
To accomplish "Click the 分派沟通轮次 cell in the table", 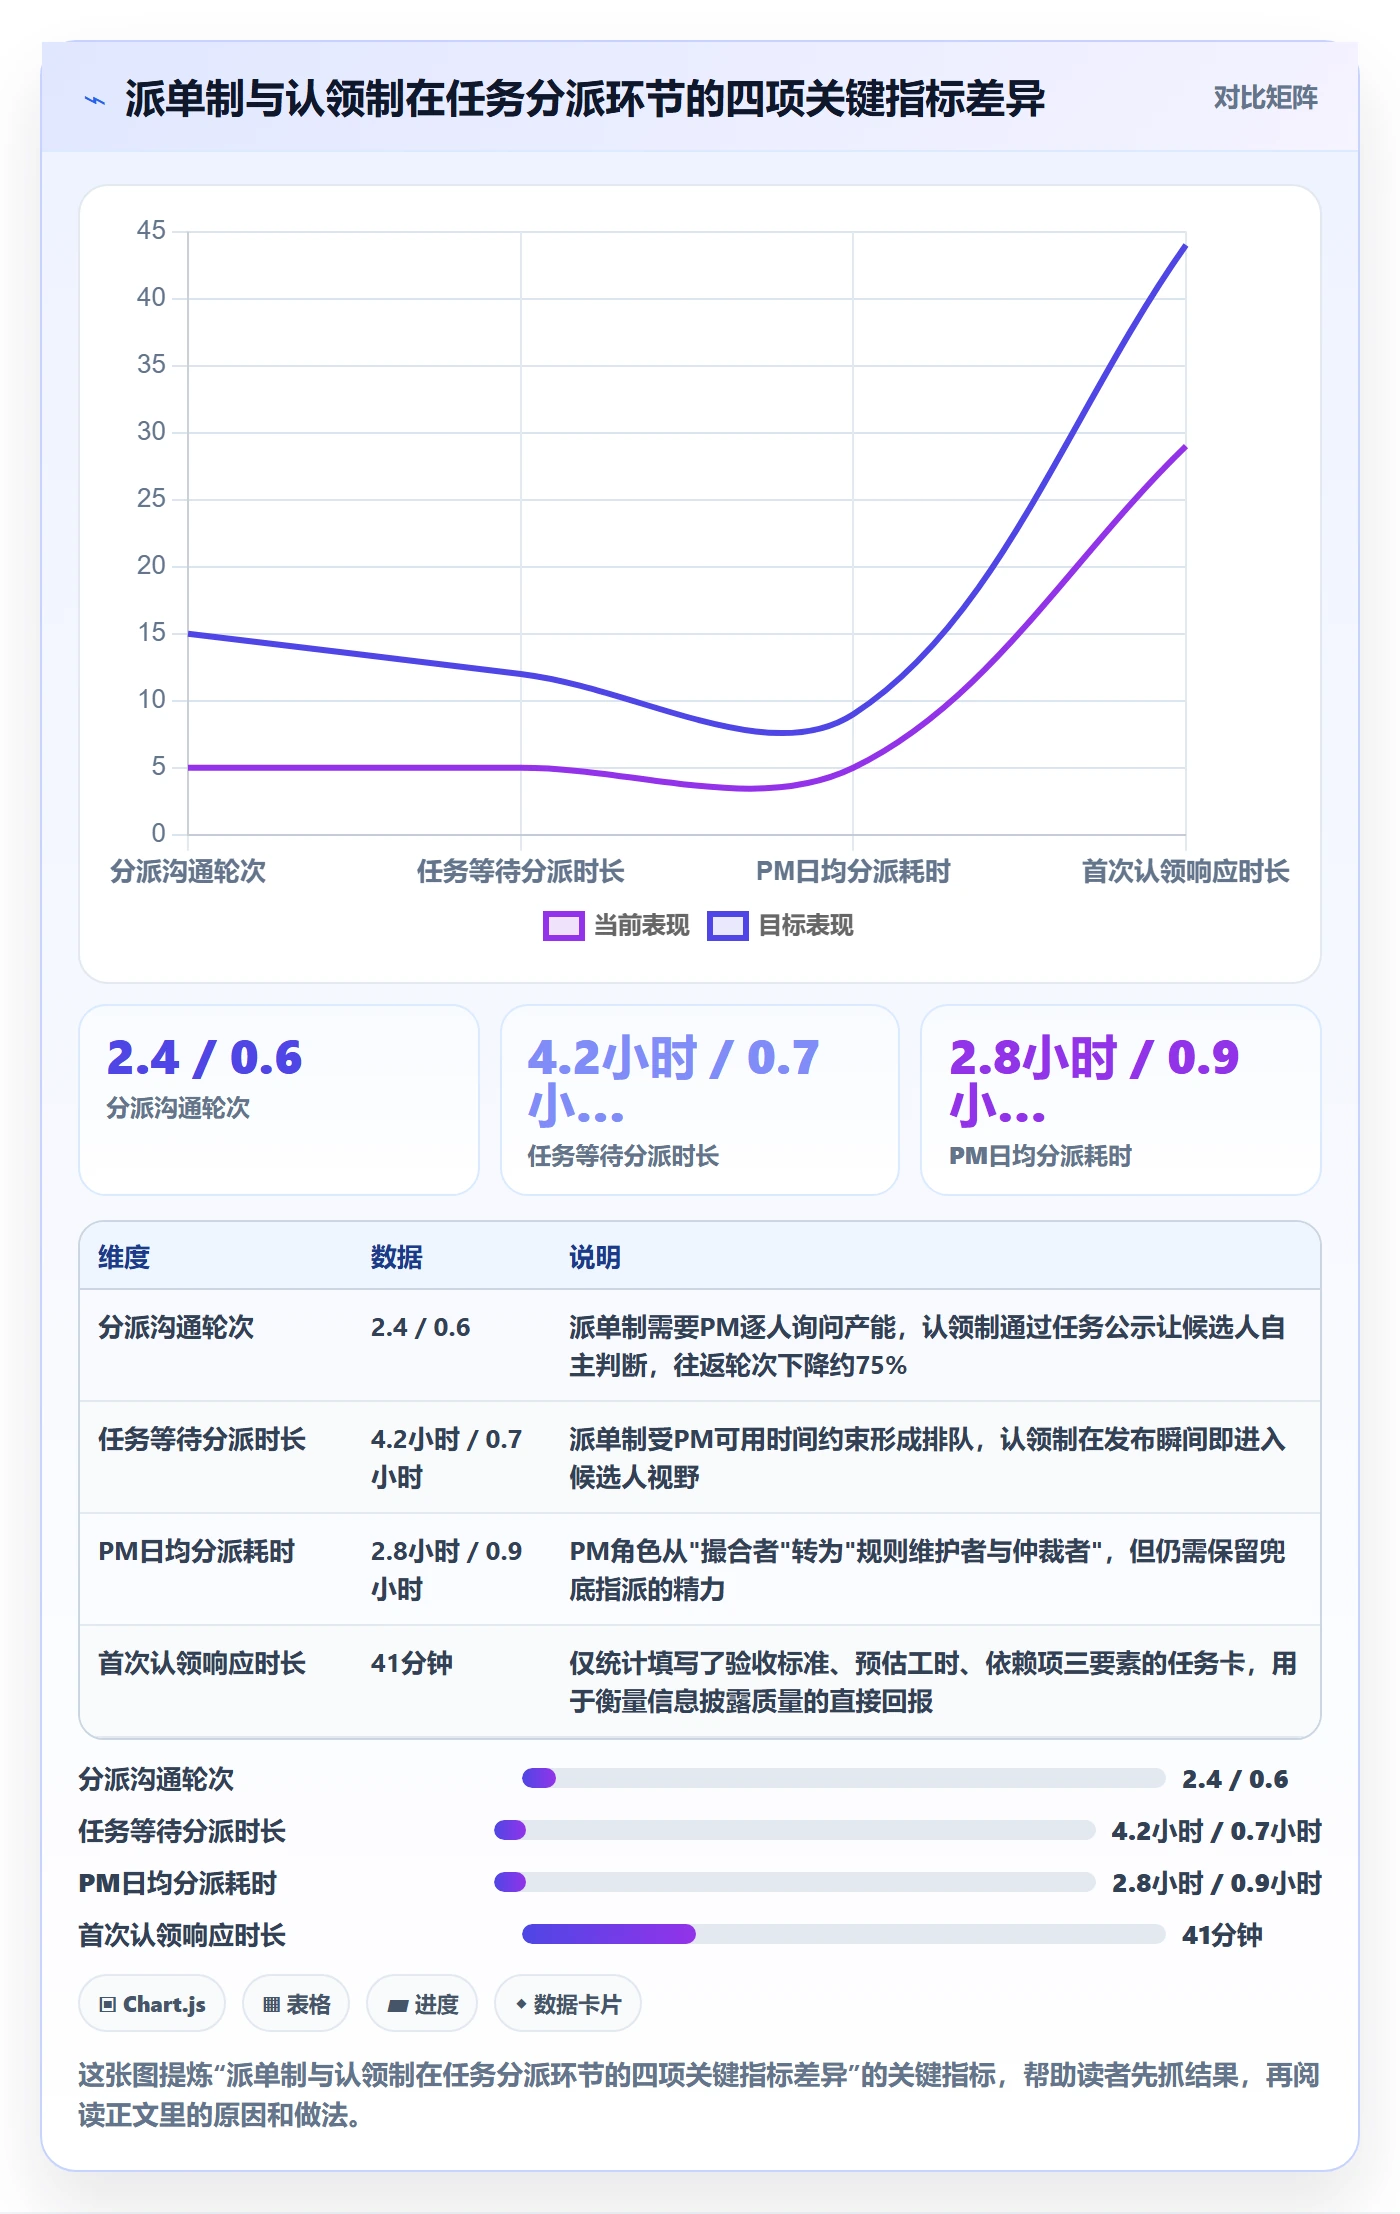I will point(176,1327).
